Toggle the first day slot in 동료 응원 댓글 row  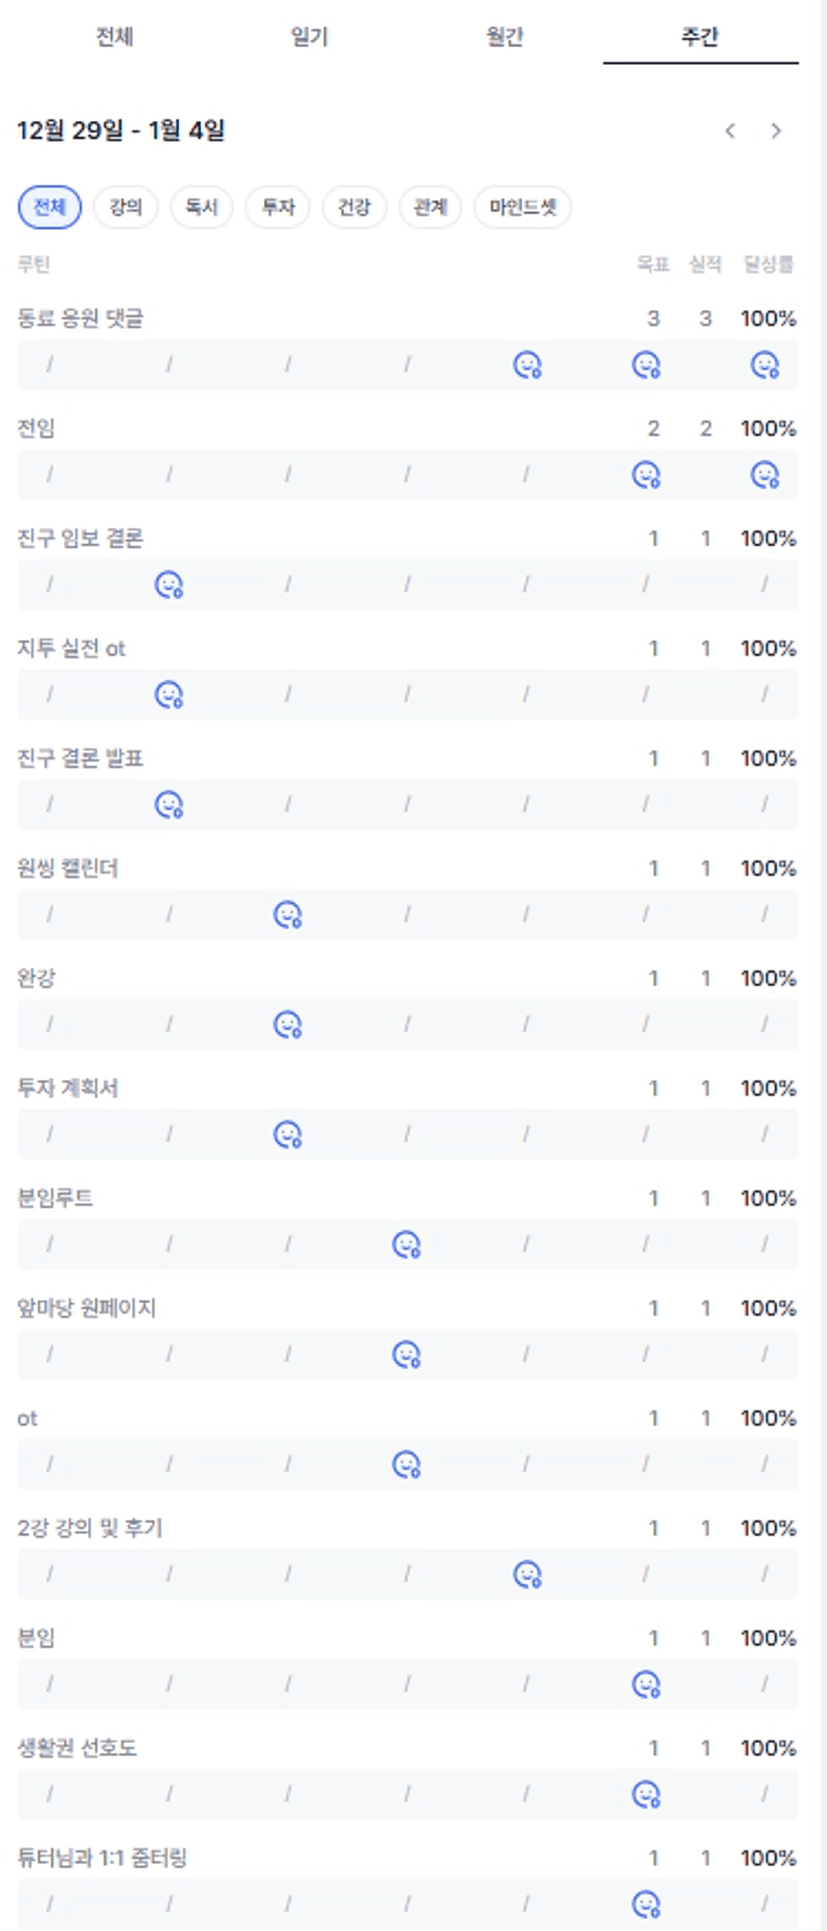click(50, 365)
